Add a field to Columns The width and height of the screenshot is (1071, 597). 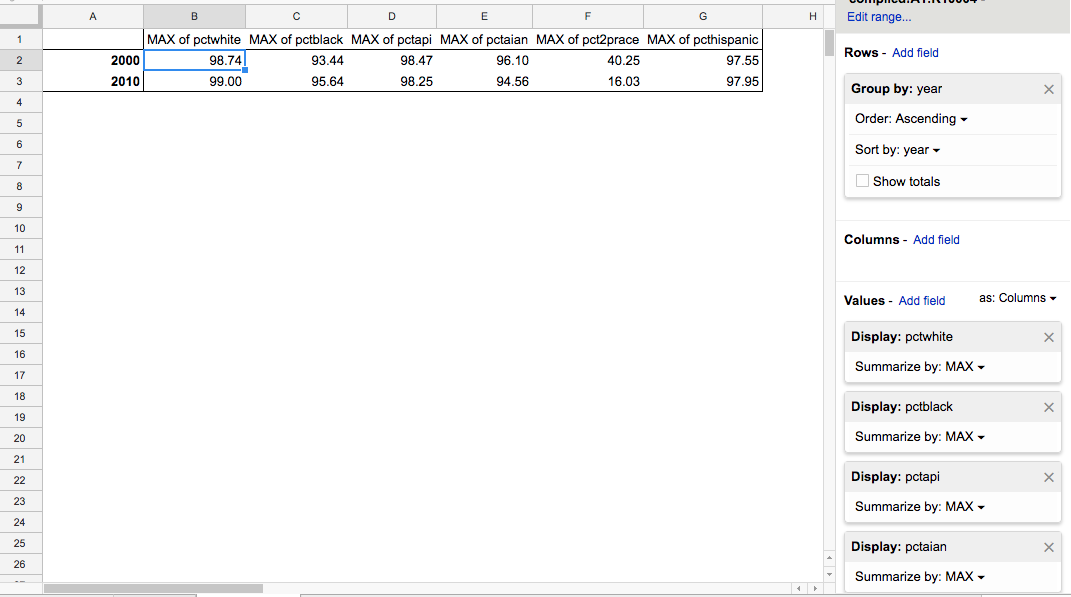pos(936,240)
